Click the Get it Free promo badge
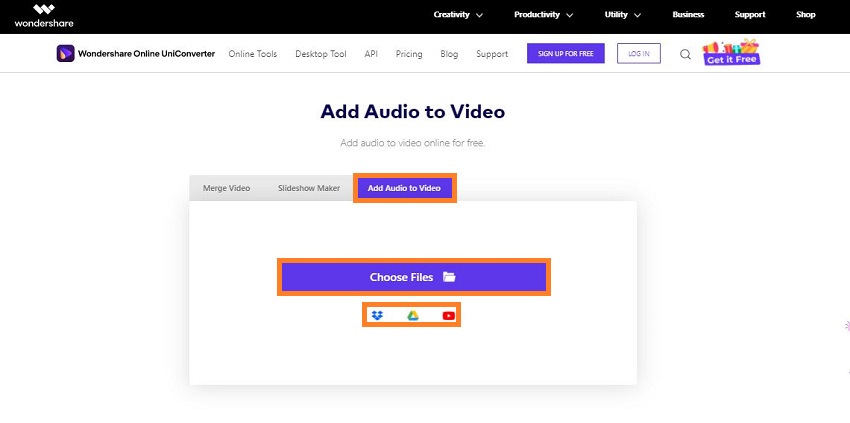 pos(731,53)
